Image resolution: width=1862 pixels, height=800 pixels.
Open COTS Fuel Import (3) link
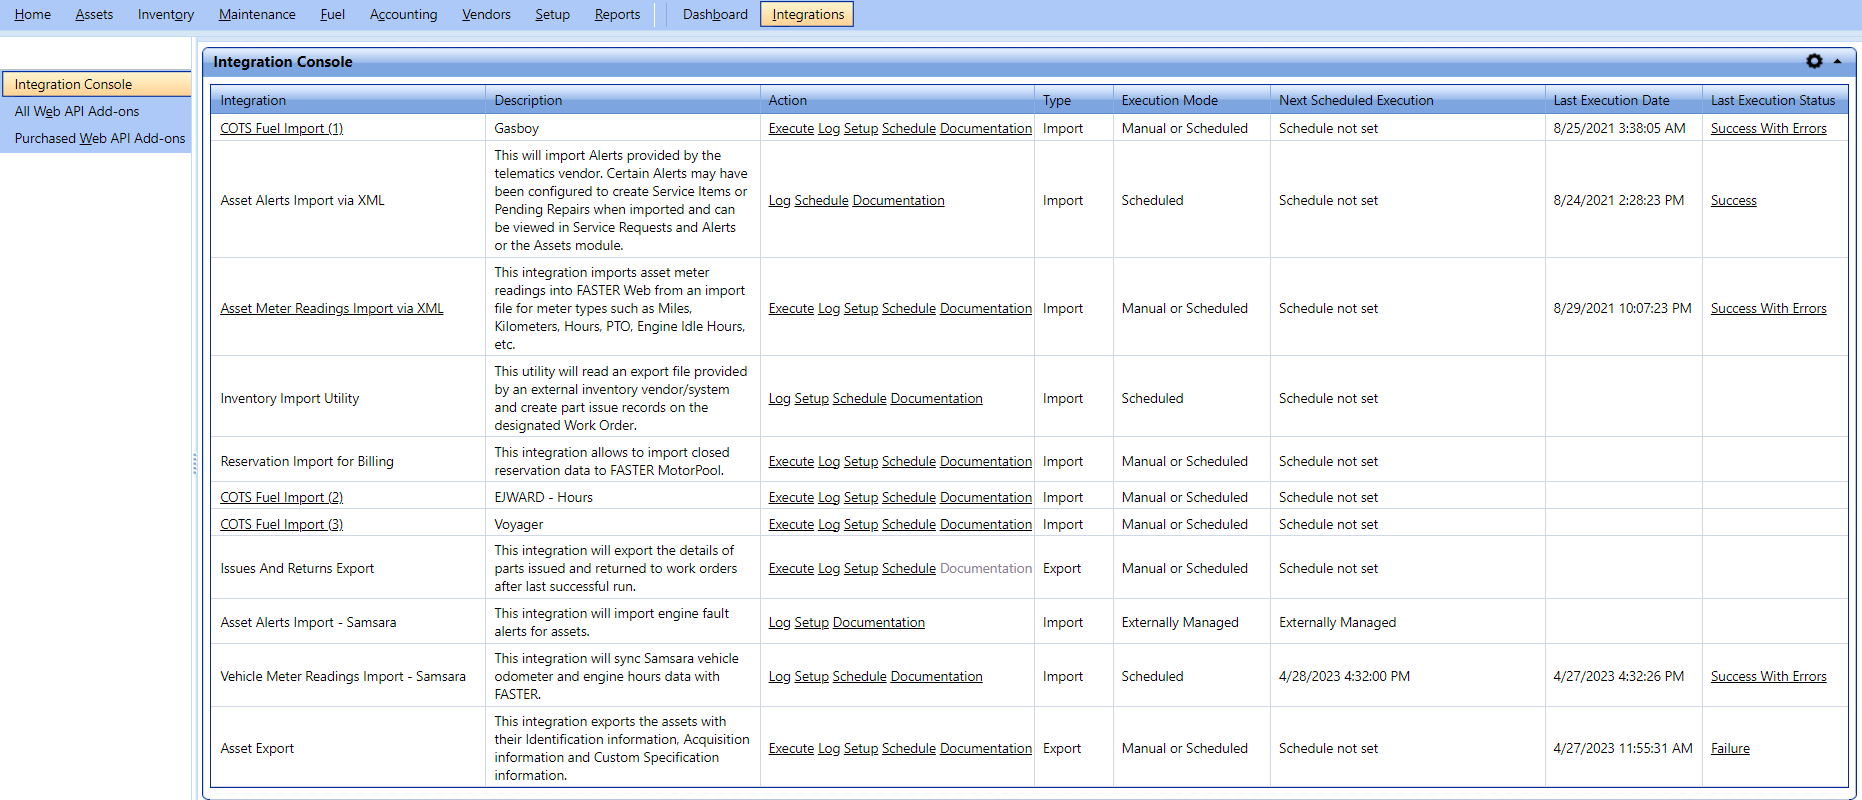281,524
